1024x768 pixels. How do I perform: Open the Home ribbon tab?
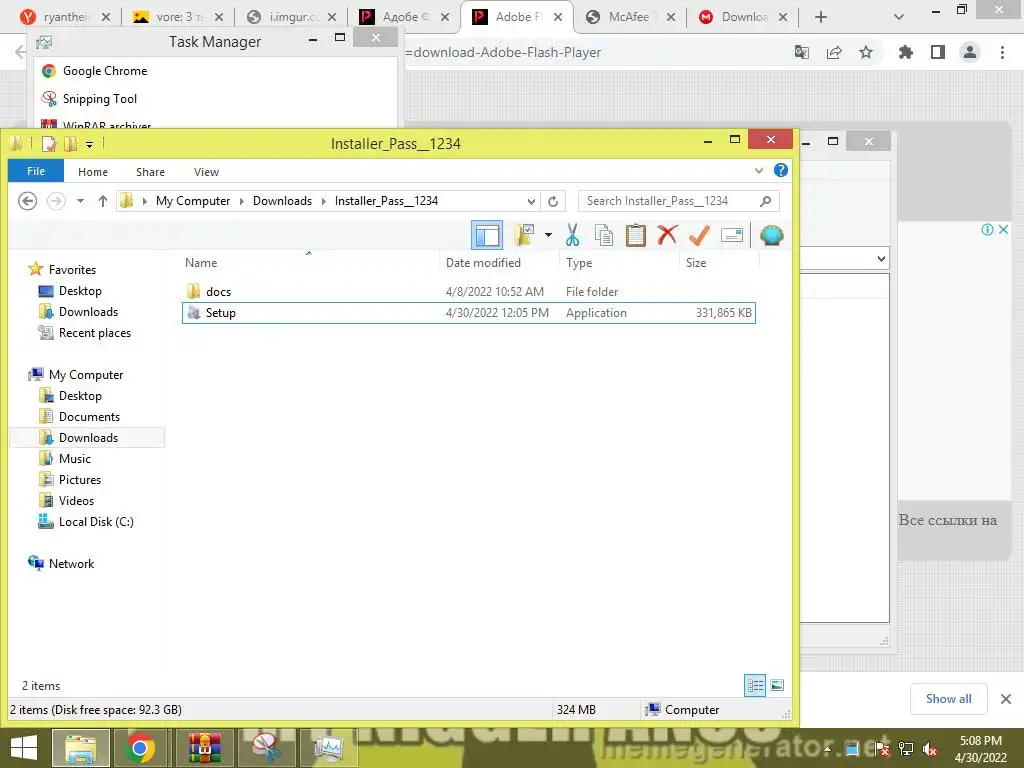[93, 172]
